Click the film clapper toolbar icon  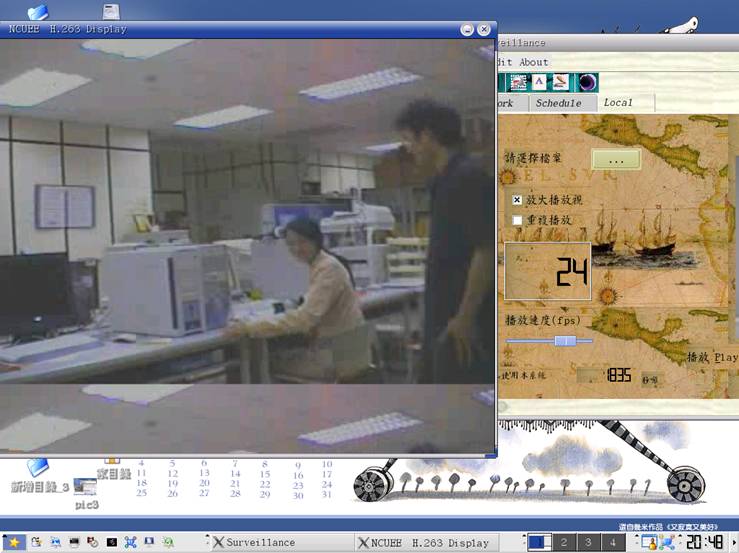pos(518,83)
